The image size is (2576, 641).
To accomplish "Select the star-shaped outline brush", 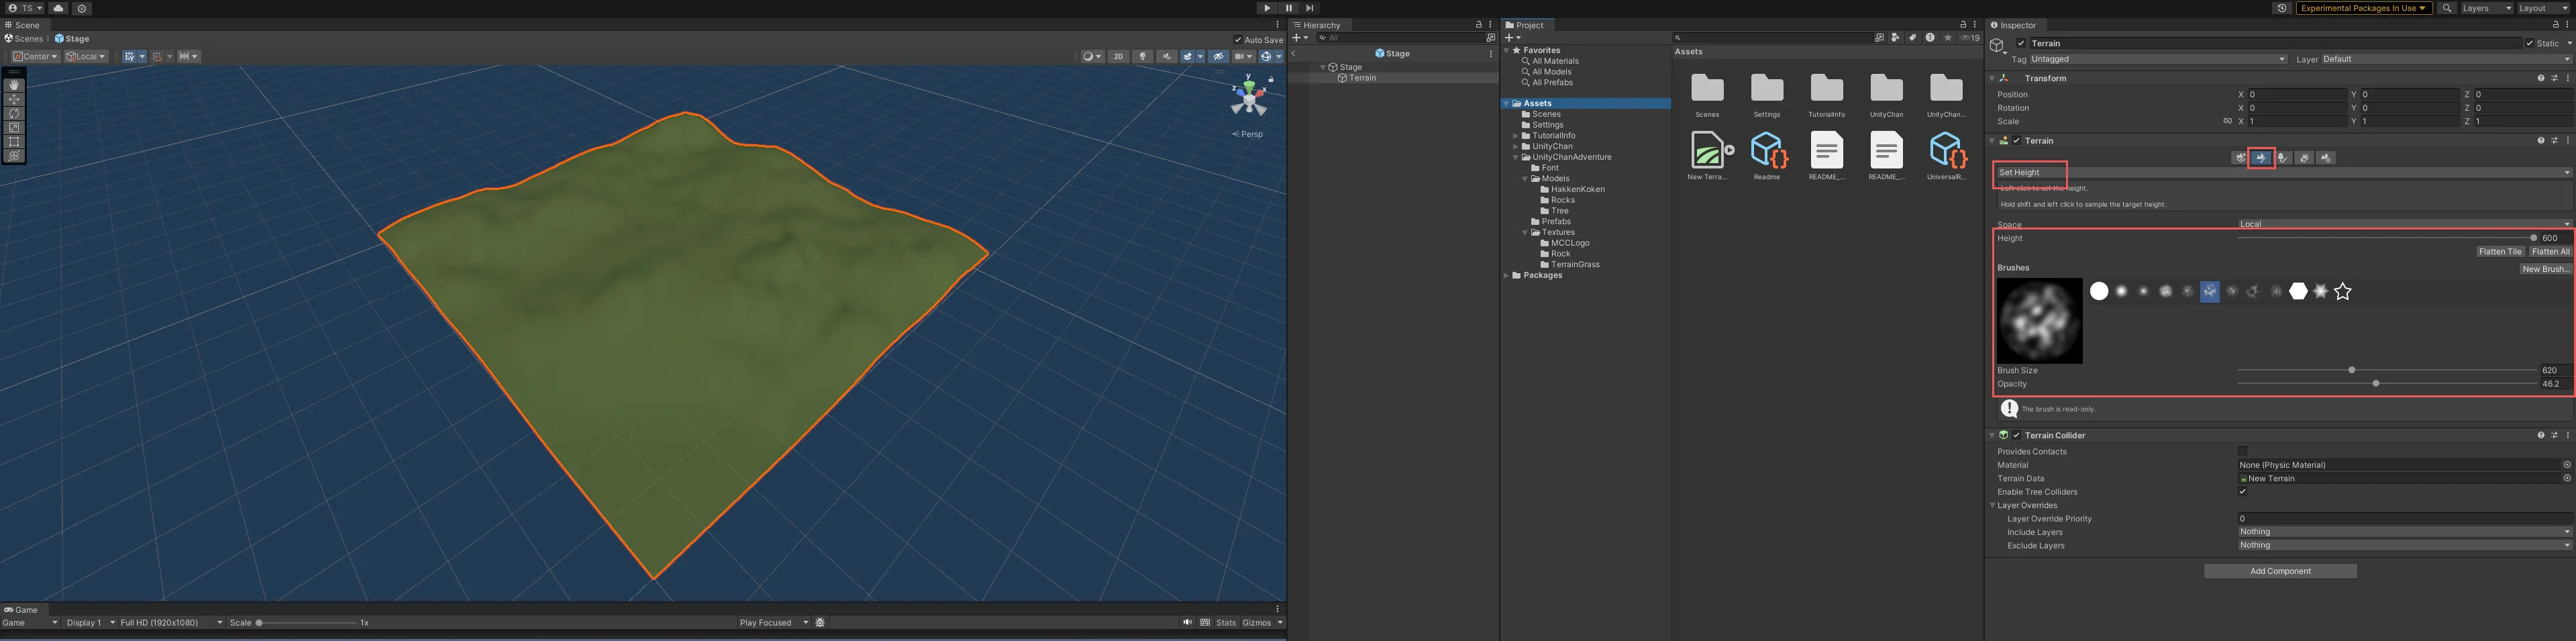I will click(2342, 292).
